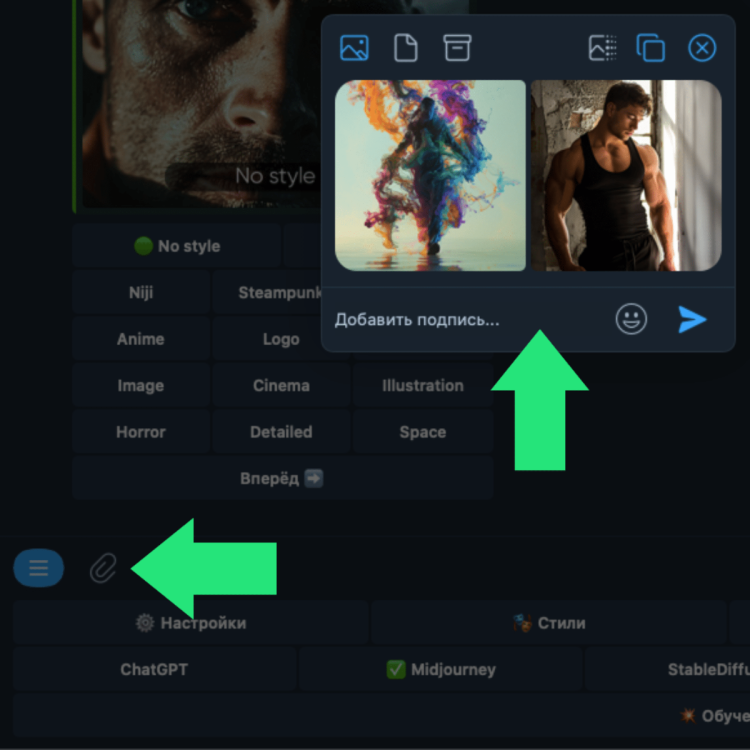Viewport: 750px width, 750px height.
Task: Click the paperclip attachment icon
Action: [x=102, y=569]
